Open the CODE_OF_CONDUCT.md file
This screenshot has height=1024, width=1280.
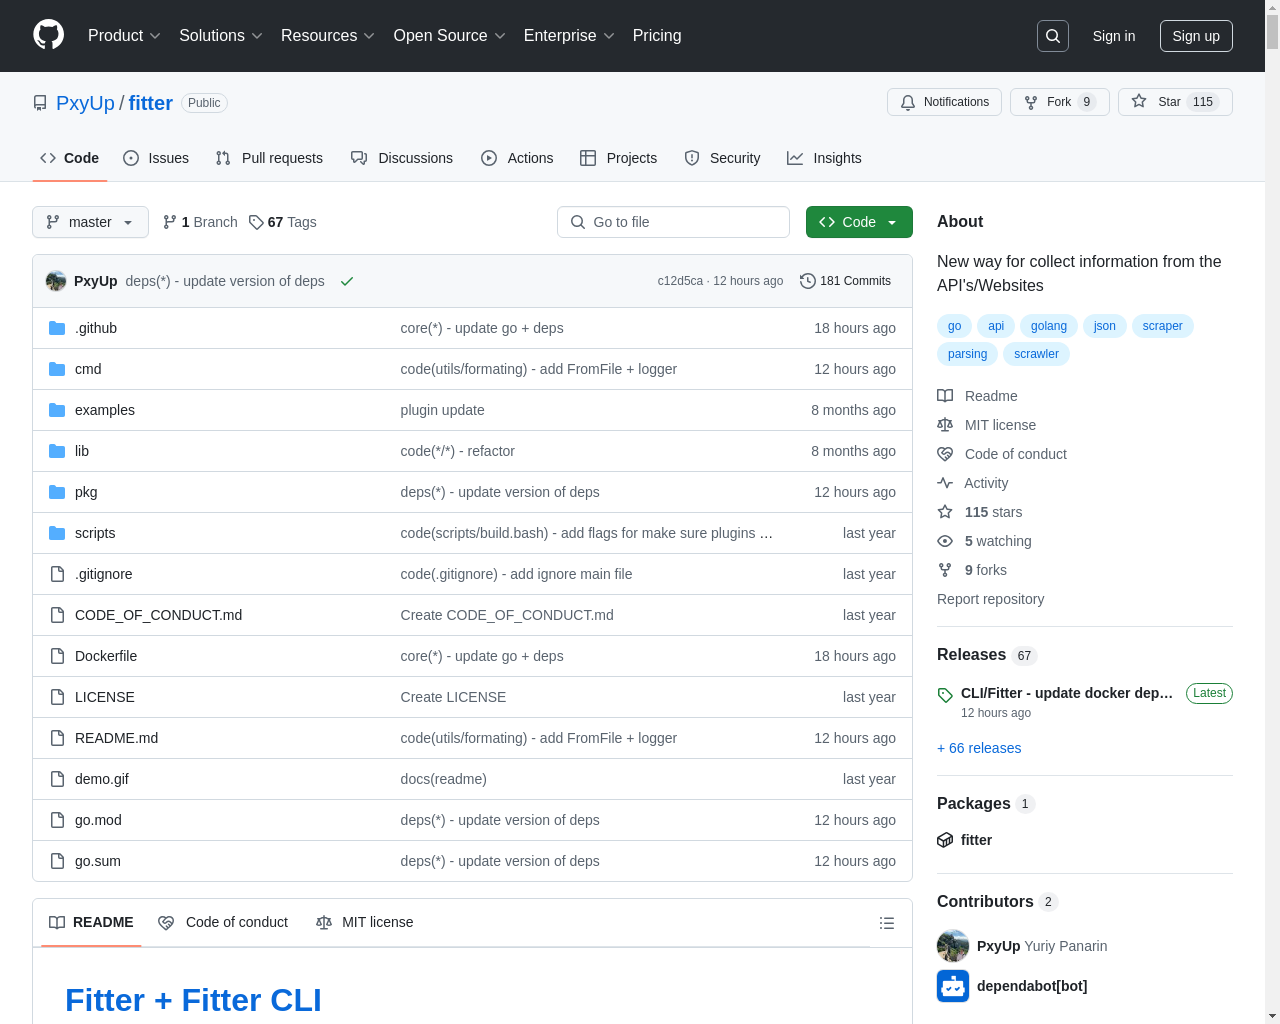coord(158,615)
